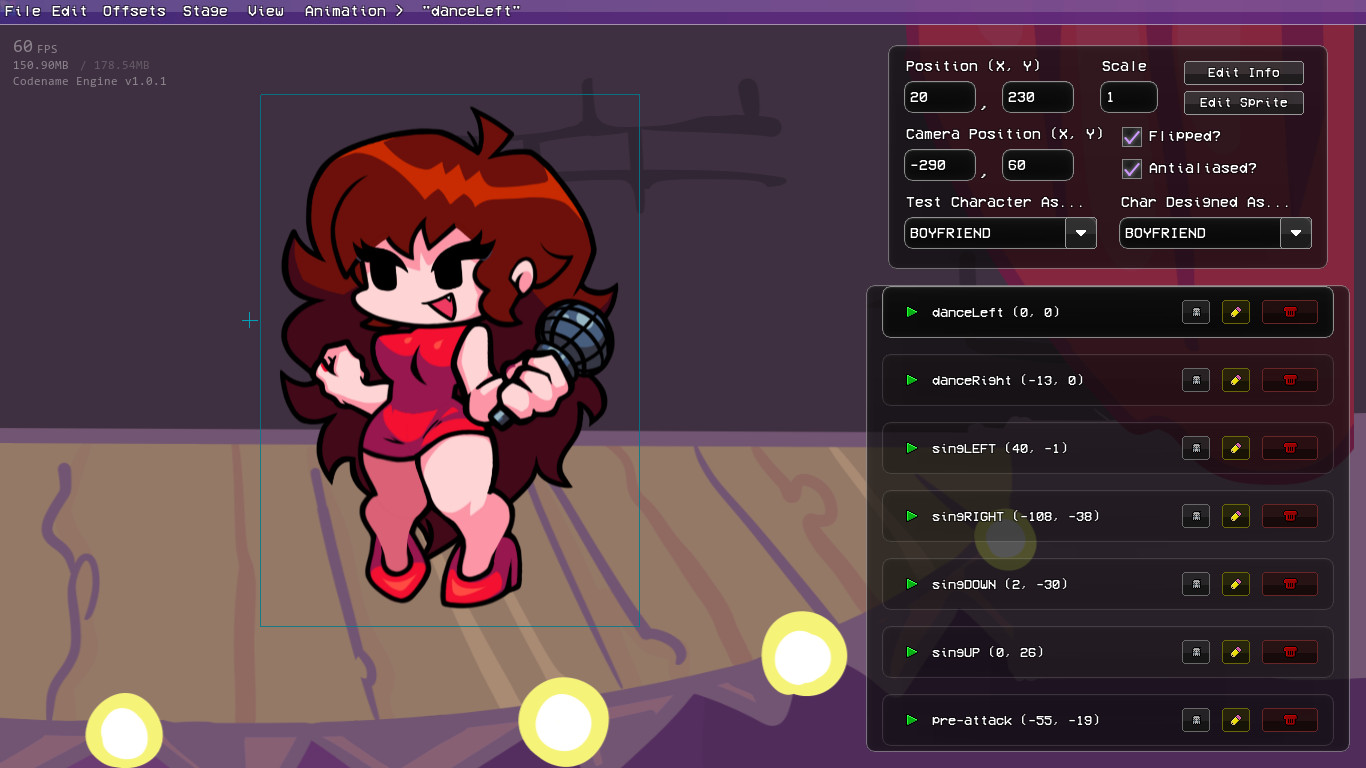Edit singUP animation with pencil icon
This screenshot has height=768, width=1366.
click(1236, 652)
